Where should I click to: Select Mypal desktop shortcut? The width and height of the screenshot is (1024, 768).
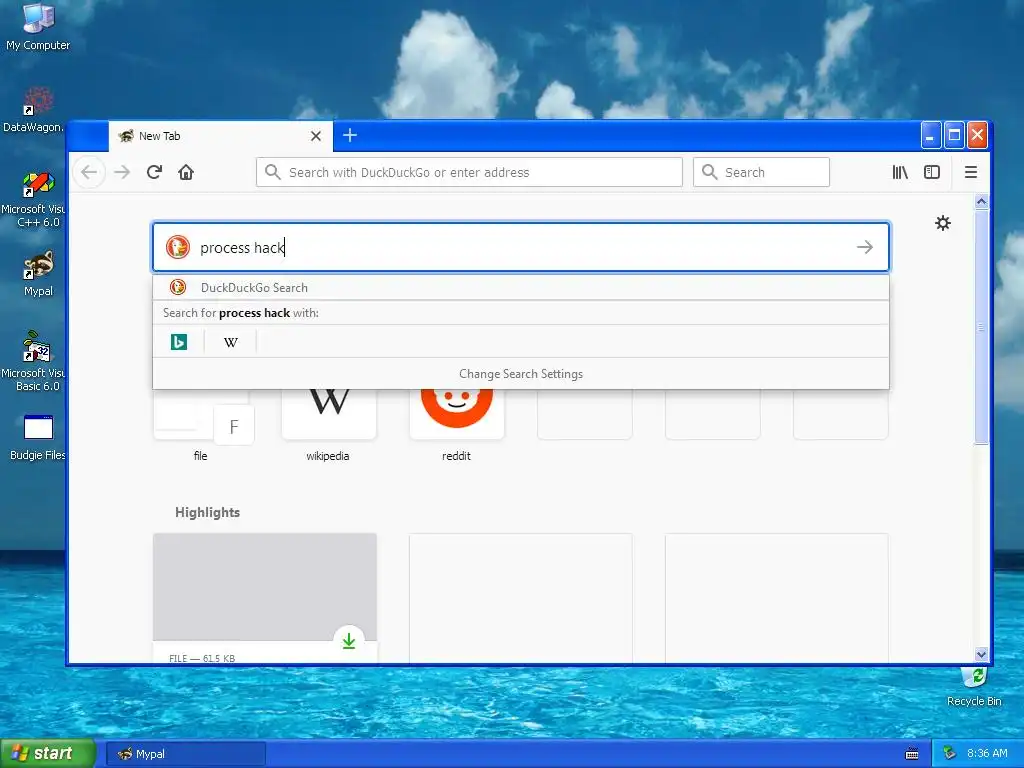click(38, 274)
